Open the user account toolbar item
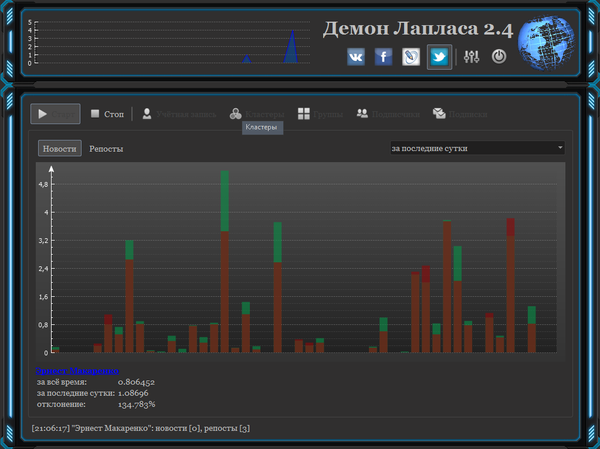The width and height of the screenshot is (600, 449). (x=147, y=114)
